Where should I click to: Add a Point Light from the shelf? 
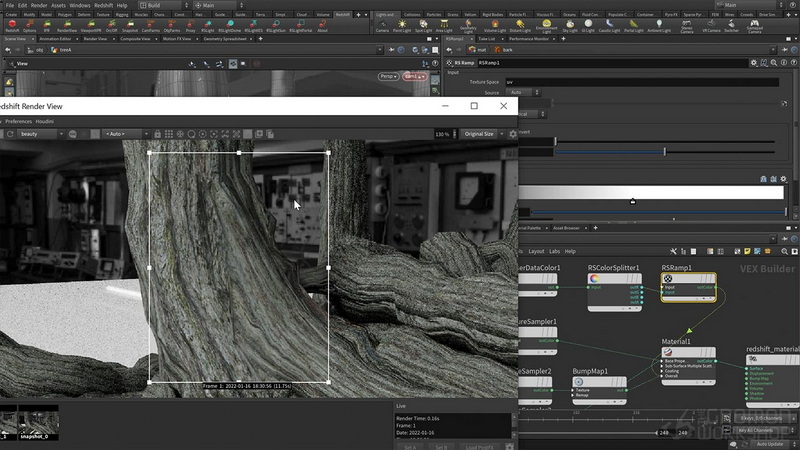tap(402, 26)
